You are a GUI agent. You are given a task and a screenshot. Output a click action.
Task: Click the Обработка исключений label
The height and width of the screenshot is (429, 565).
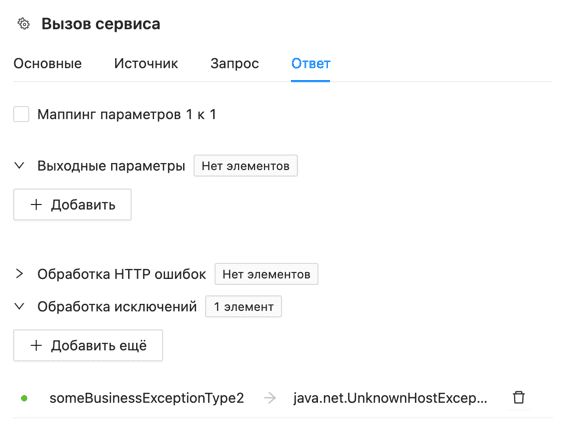117,307
